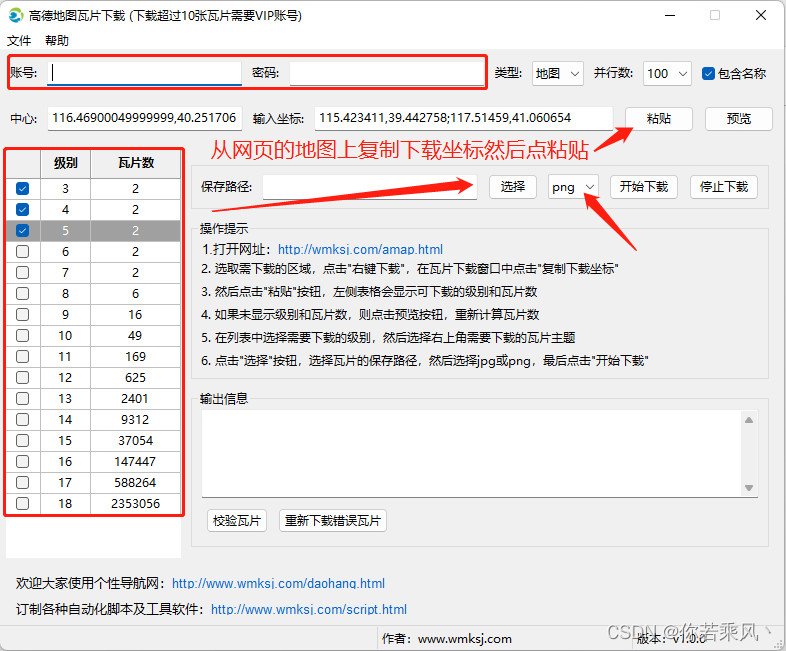Viewport: 786px width, 651px height.
Task: Close the 高德地图瓦片下载 window
Action: (x=760, y=16)
